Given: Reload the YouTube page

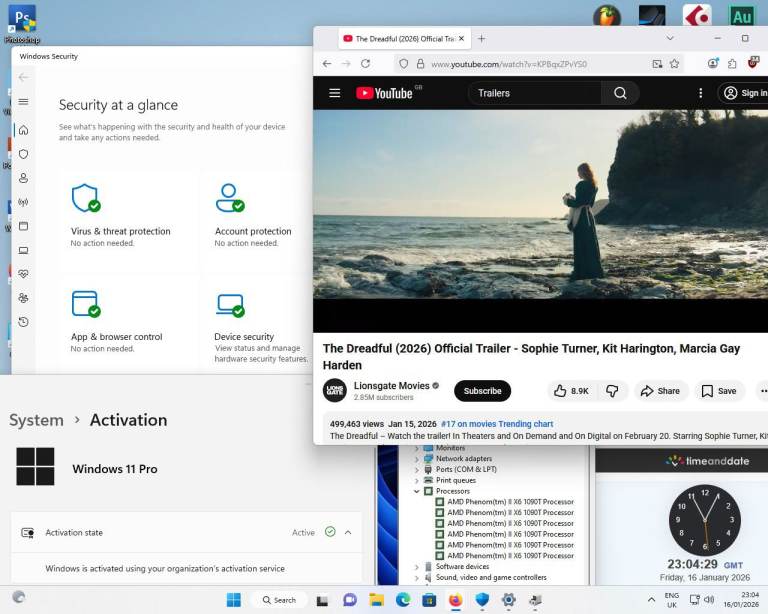Looking at the screenshot, I should point(366,64).
